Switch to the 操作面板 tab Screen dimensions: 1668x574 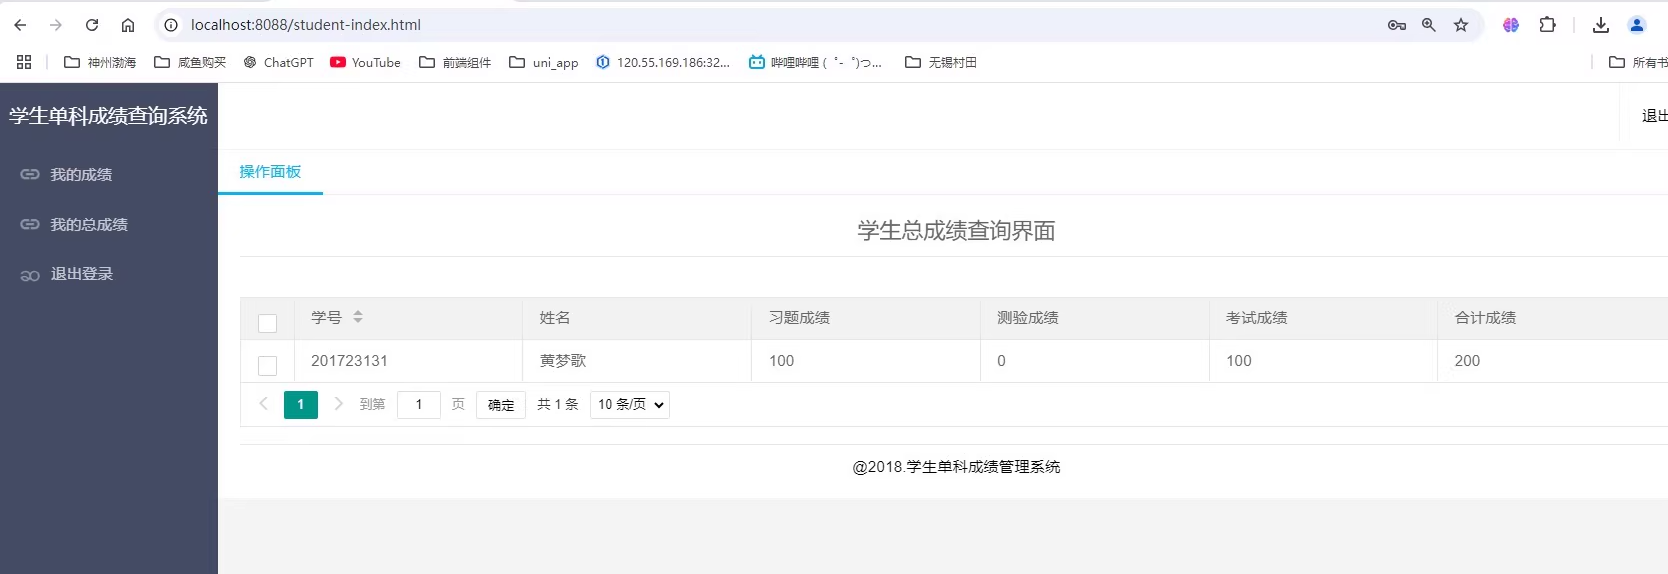[x=270, y=172]
